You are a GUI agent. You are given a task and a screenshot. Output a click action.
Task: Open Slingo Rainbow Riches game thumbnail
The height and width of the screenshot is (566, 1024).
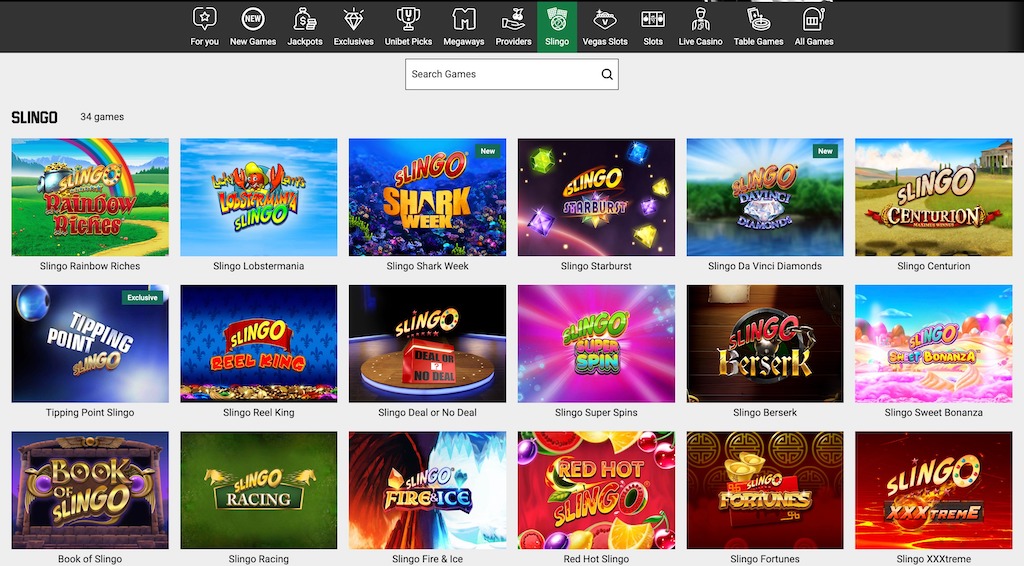[x=90, y=197]
